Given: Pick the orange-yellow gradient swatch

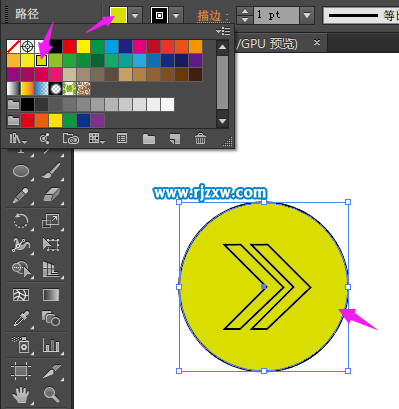Looking at the screenshot, I should [x=27, y=89].
